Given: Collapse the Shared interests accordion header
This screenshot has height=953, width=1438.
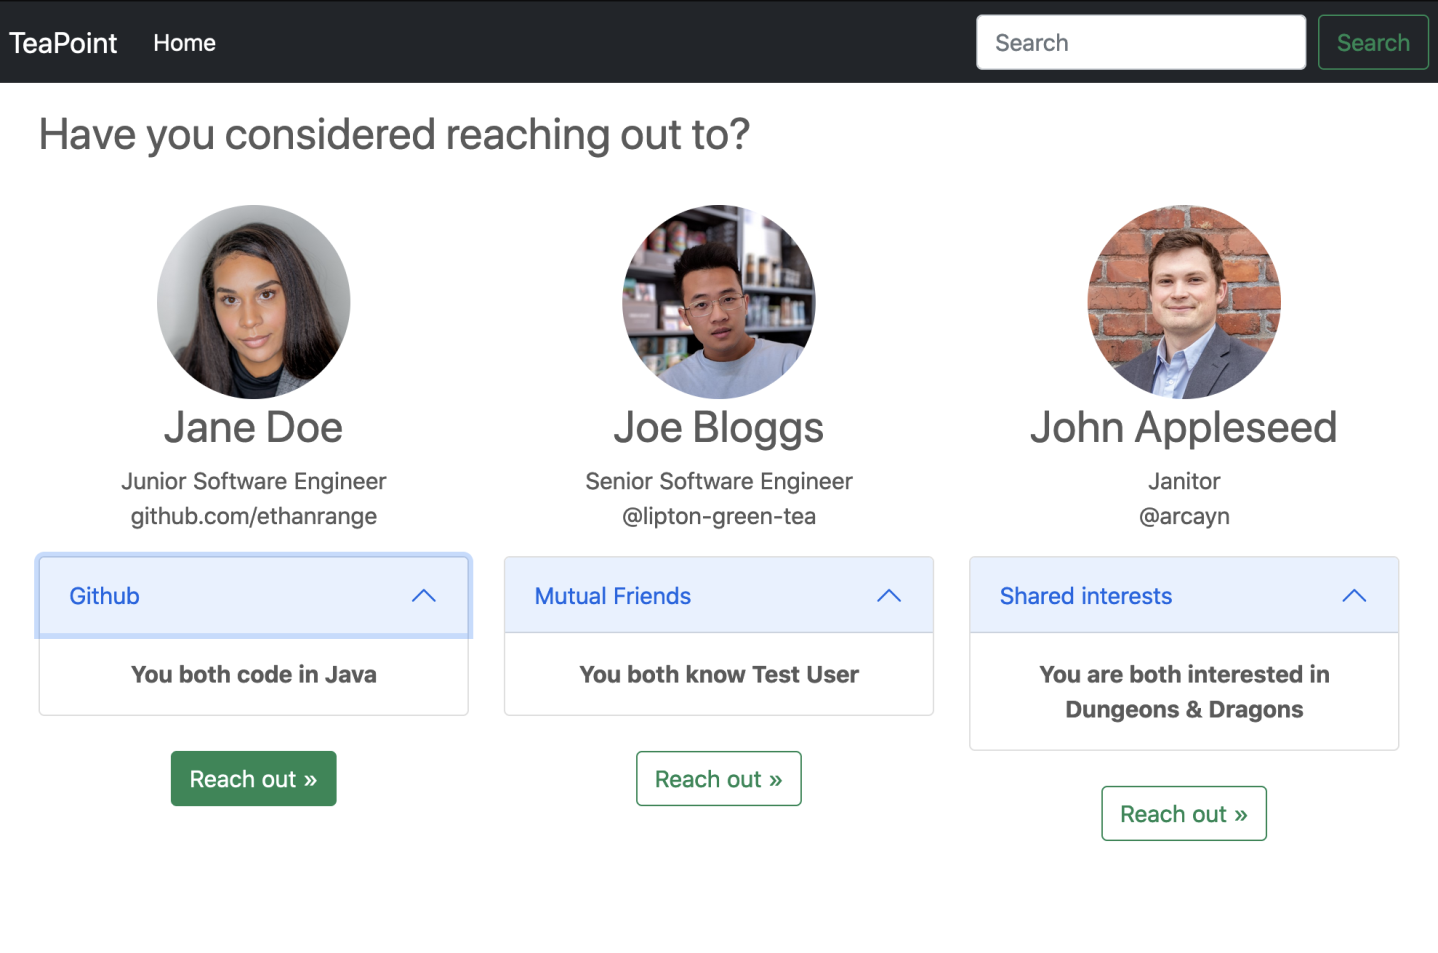Looking at the screenshot, I should tap(1184, 596).
